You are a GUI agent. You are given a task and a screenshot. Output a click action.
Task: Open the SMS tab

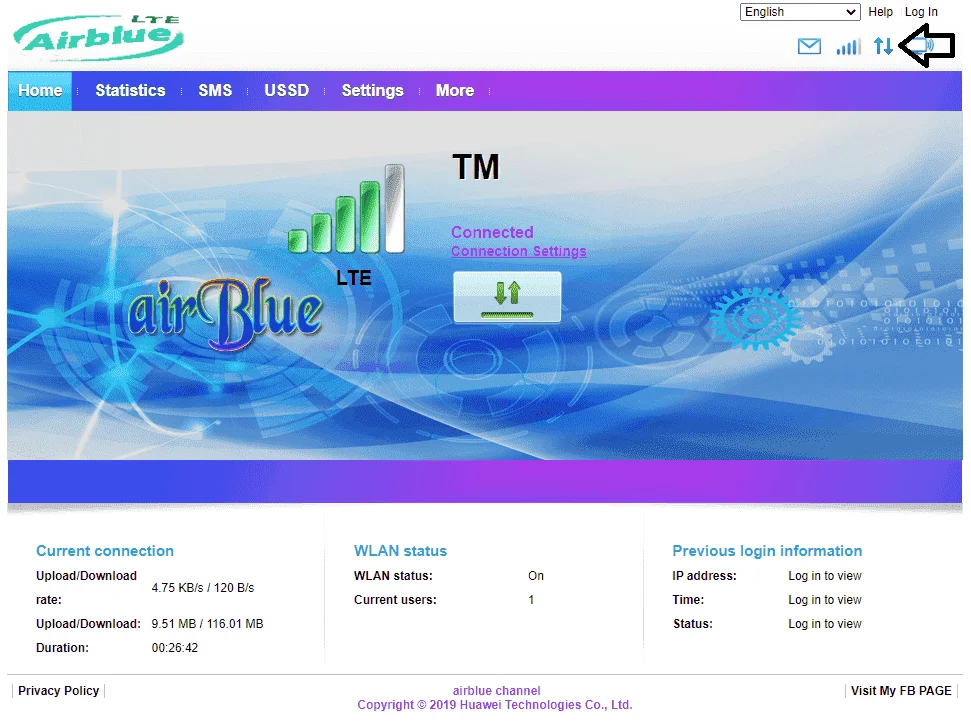215,91
